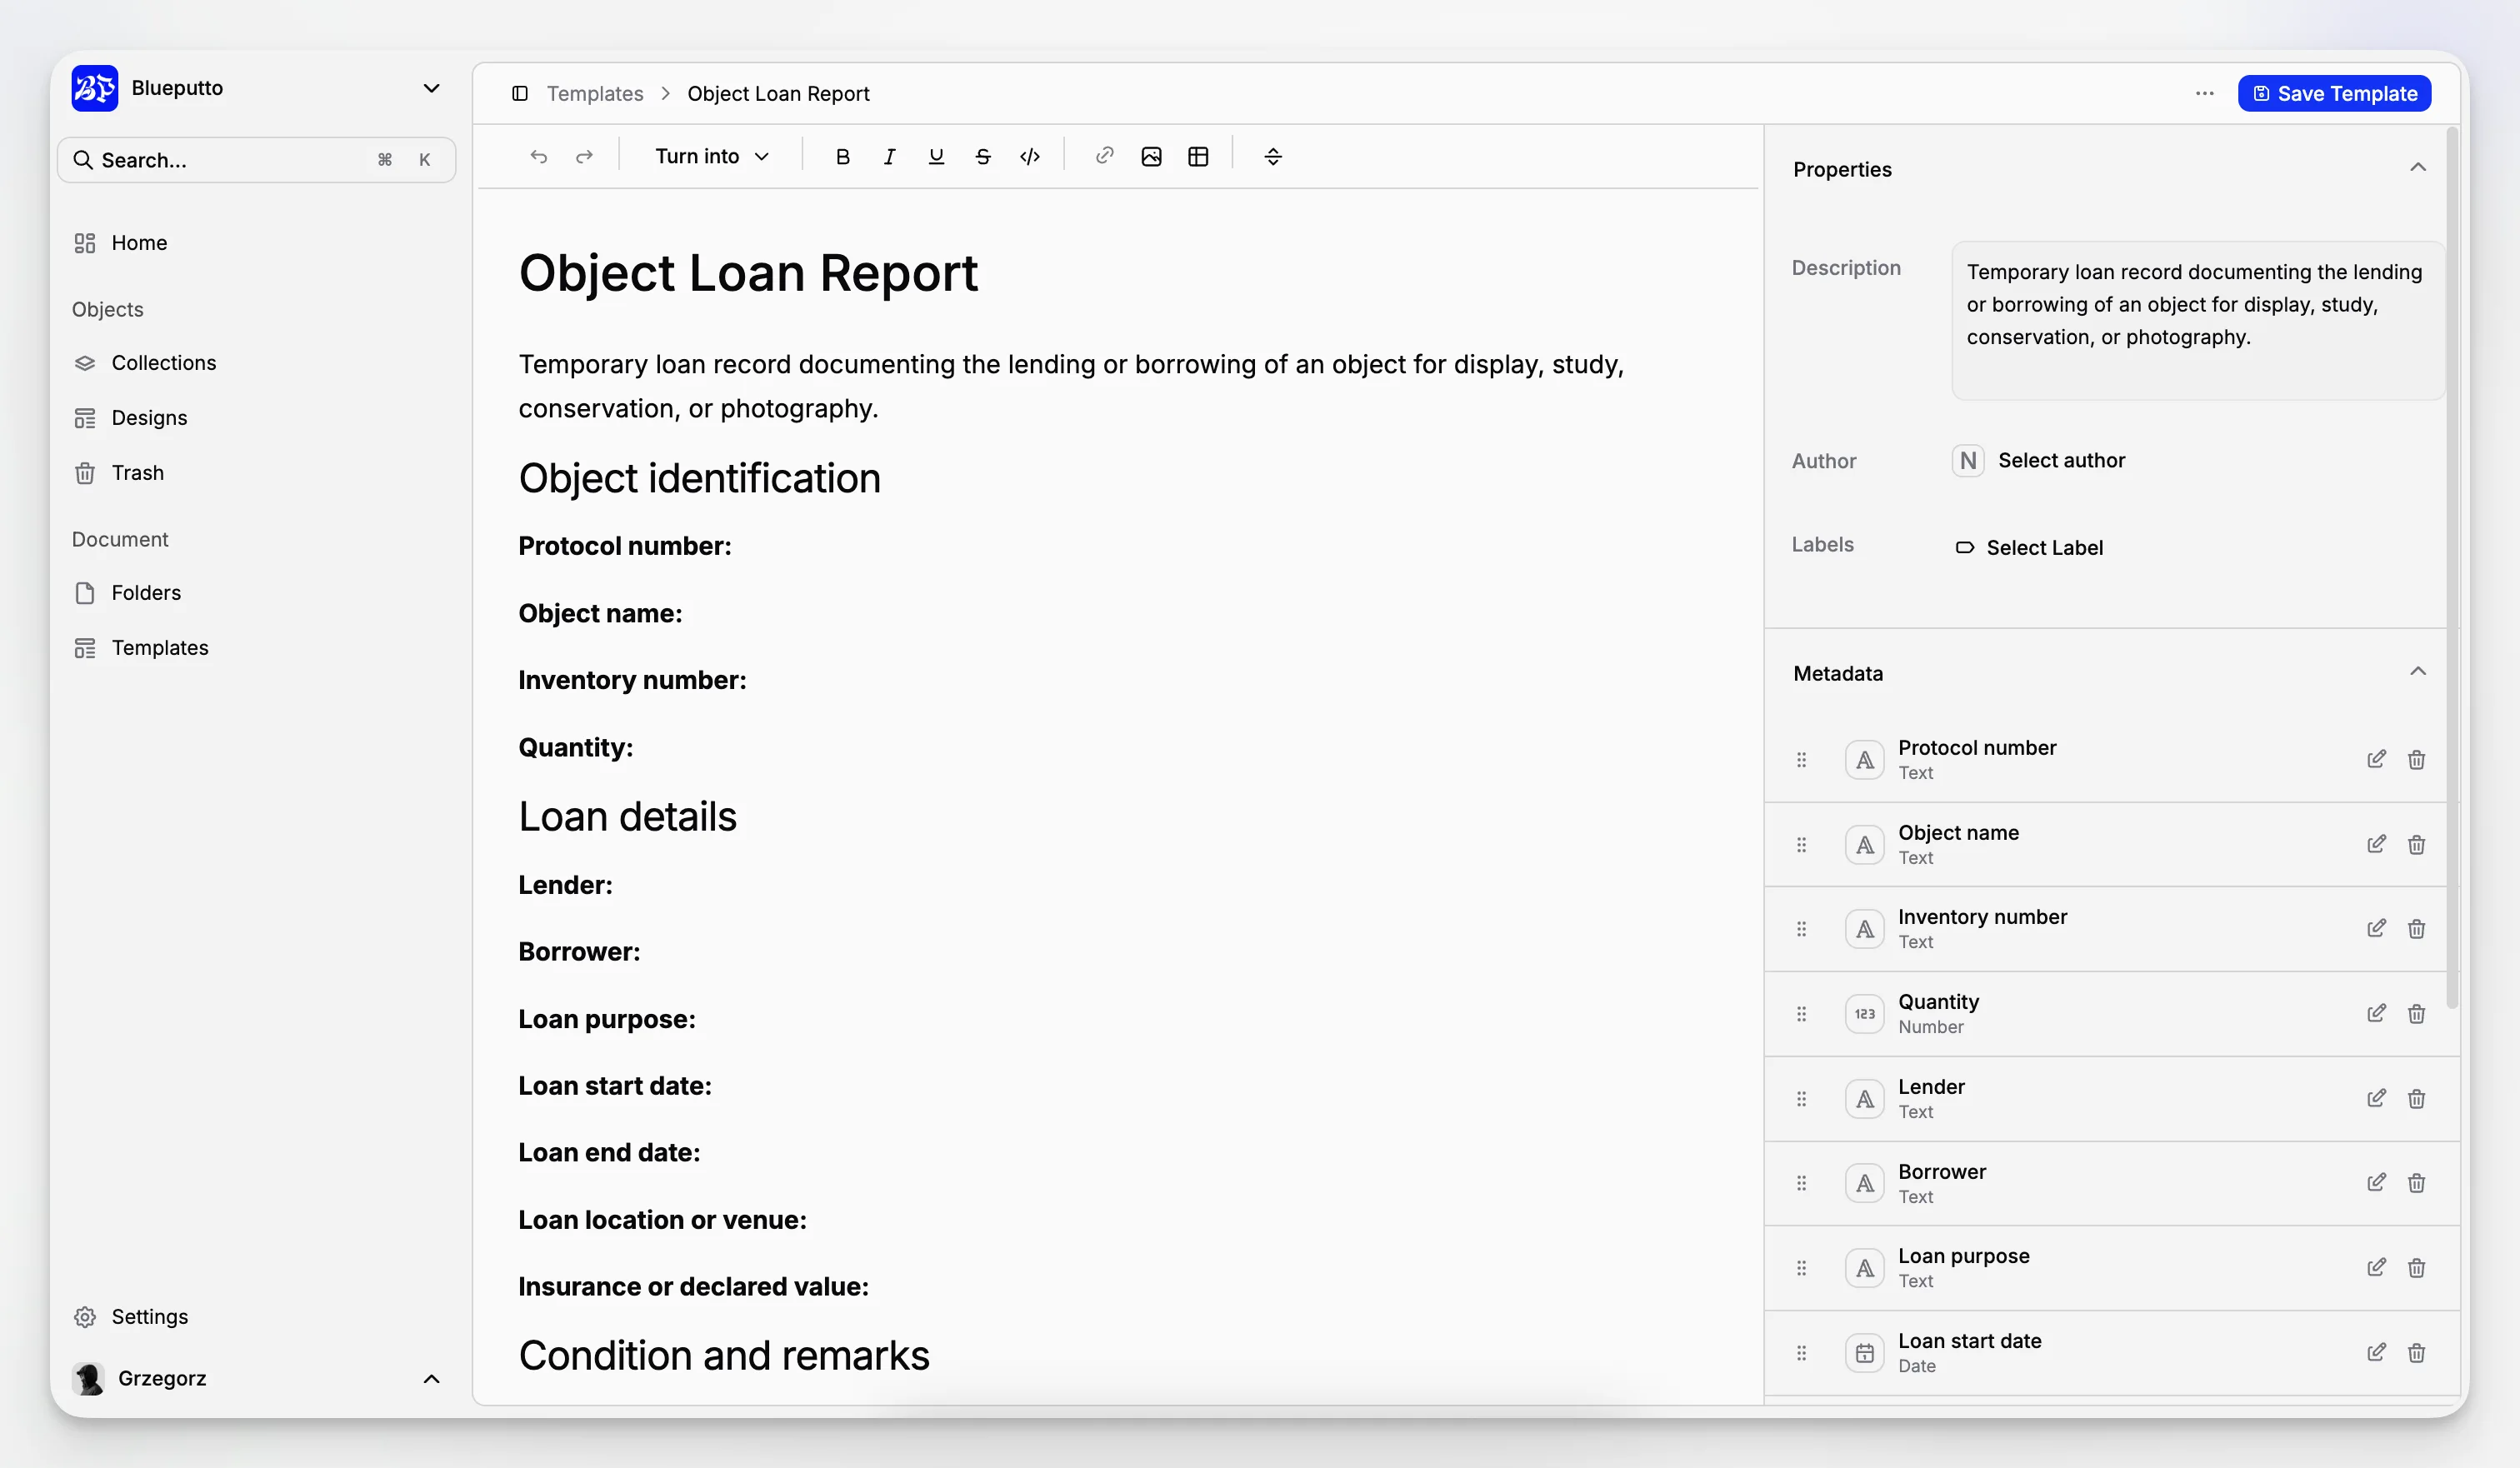Edit the Object name metadata field
2520x1468 pixels.
pyautogui.click(x=2377, y=844)
